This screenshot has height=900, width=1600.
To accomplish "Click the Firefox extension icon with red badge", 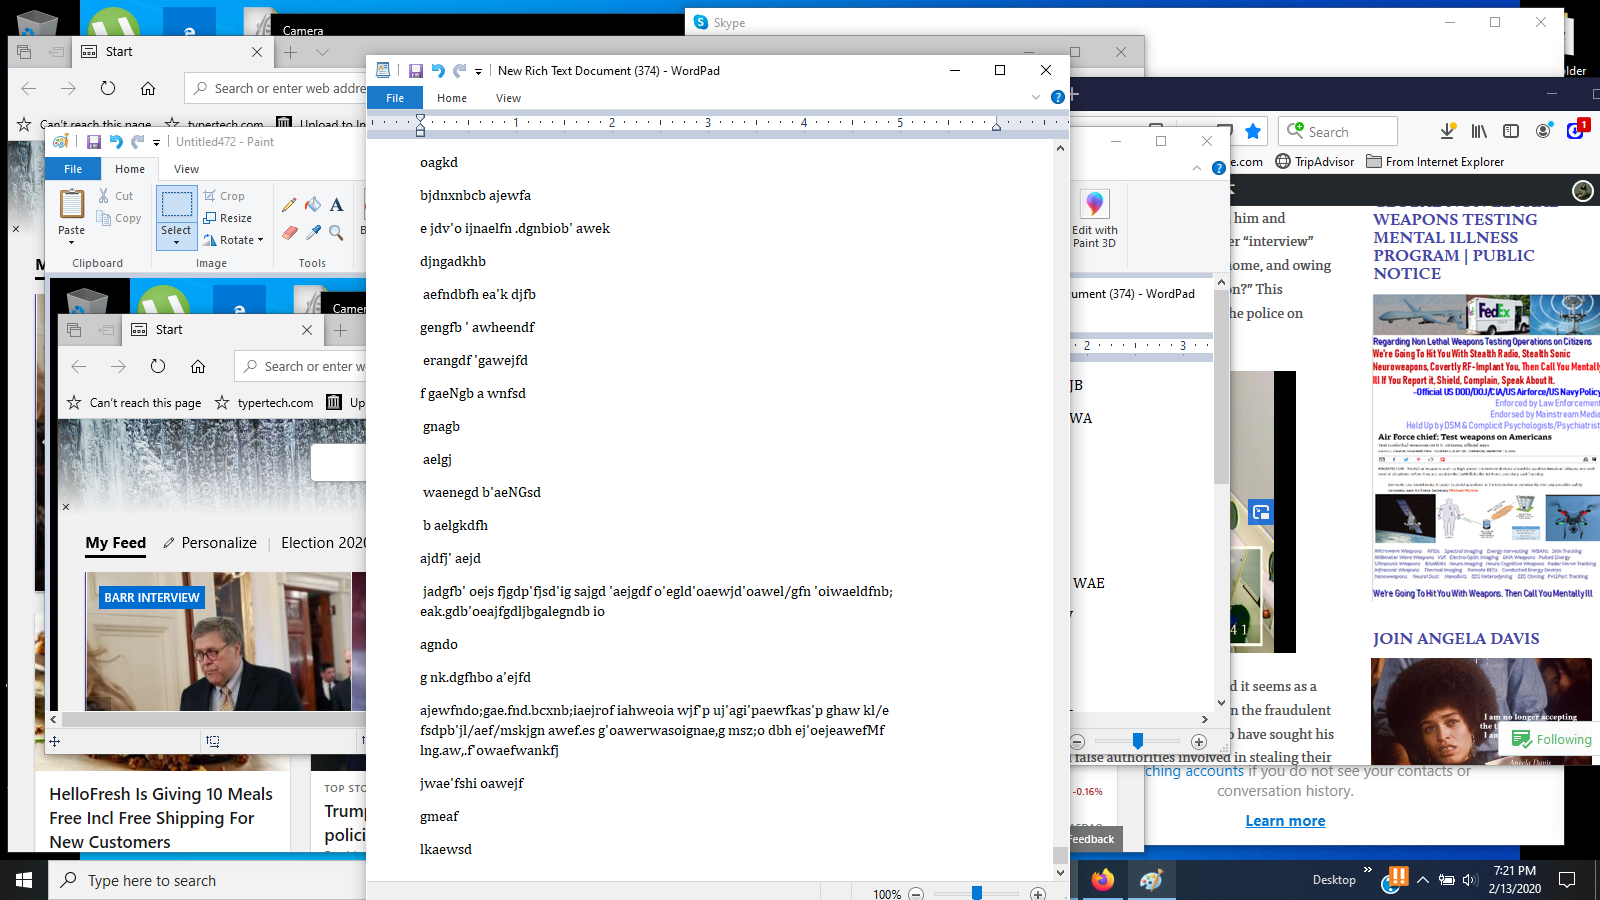I will point(1576,130).
